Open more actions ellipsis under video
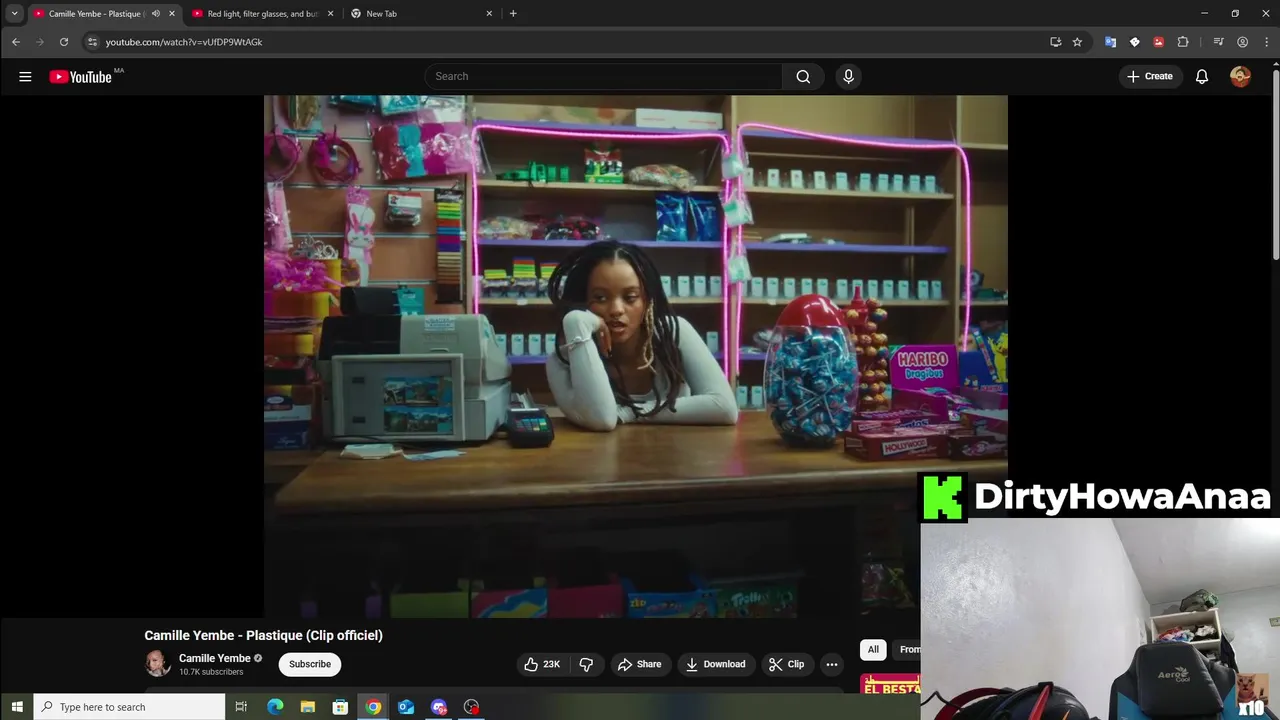This screenshot has width=1280, height=720. pyautogui.click(x=831, y=664)
